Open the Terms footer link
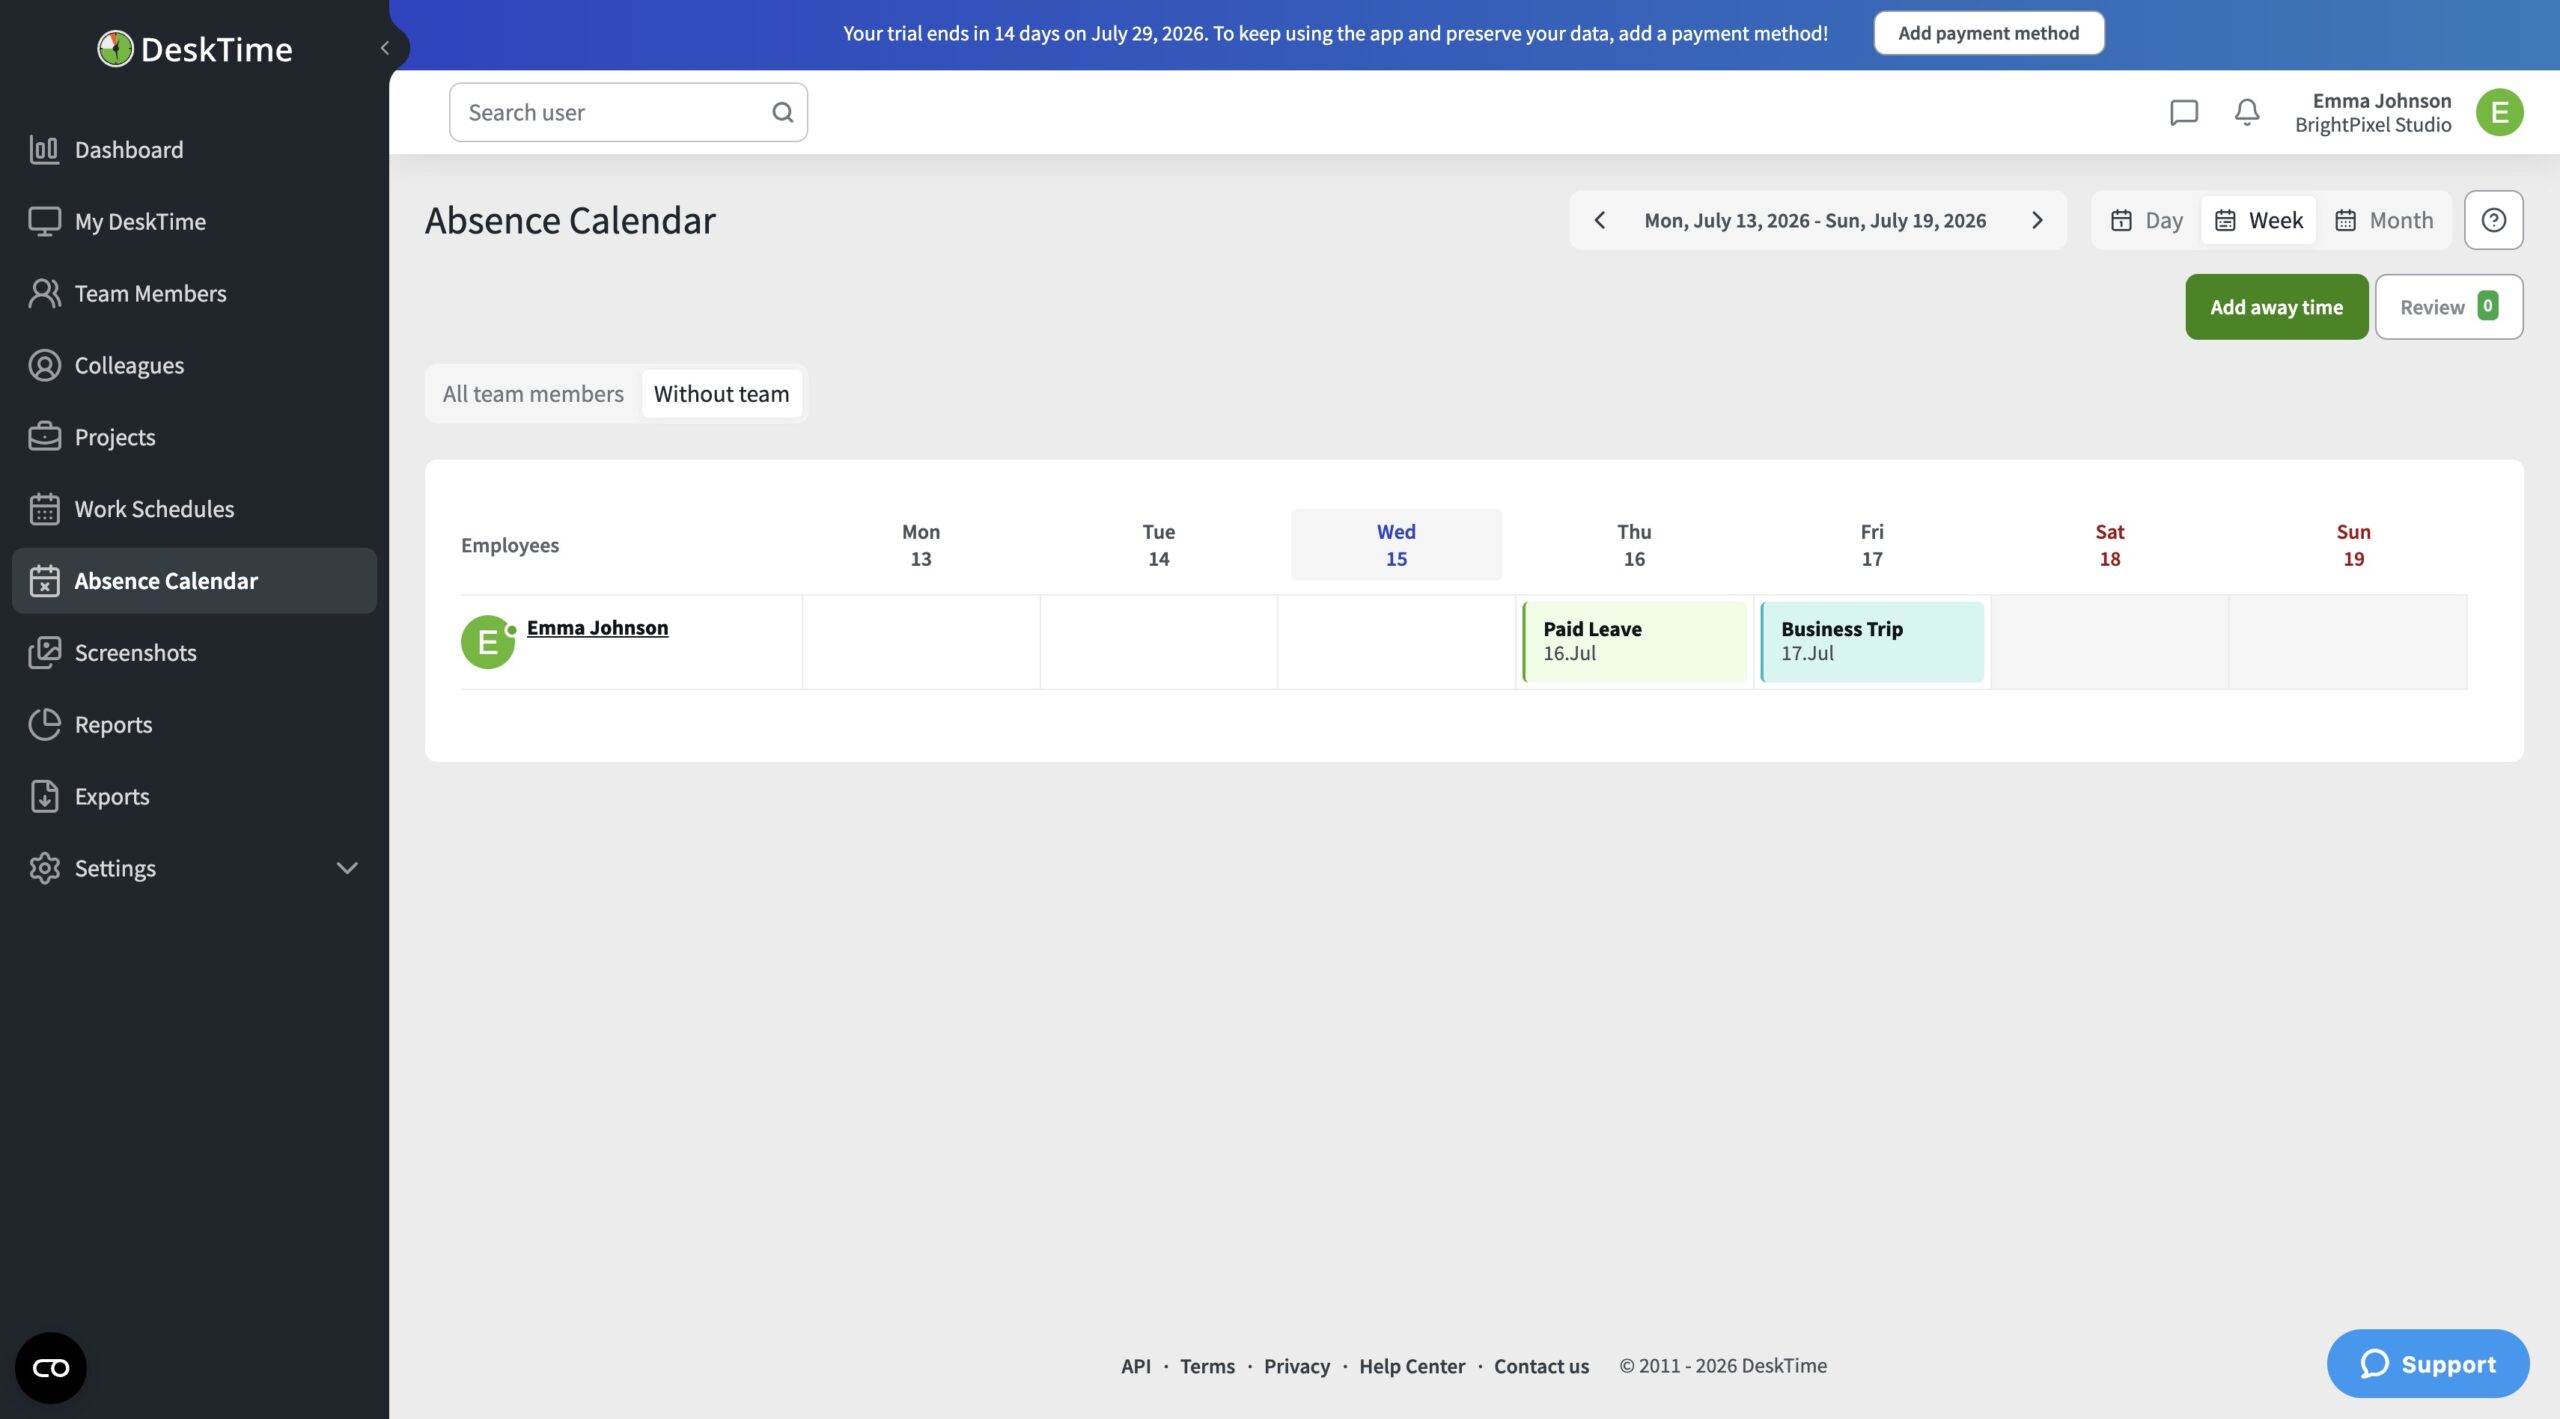 click(1207, 1366)
